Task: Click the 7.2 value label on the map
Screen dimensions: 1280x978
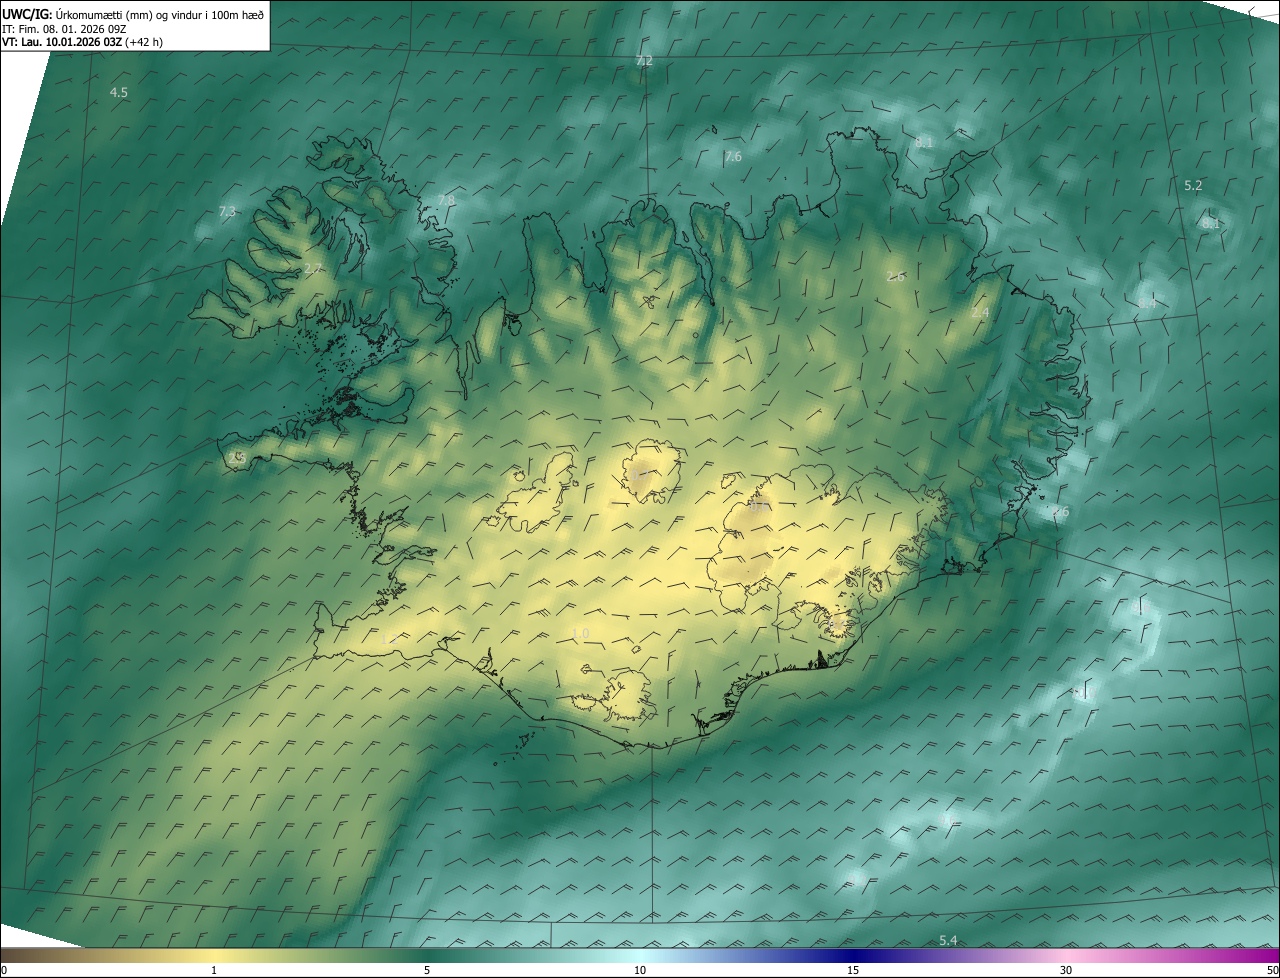Action: (x=644, y=61)
